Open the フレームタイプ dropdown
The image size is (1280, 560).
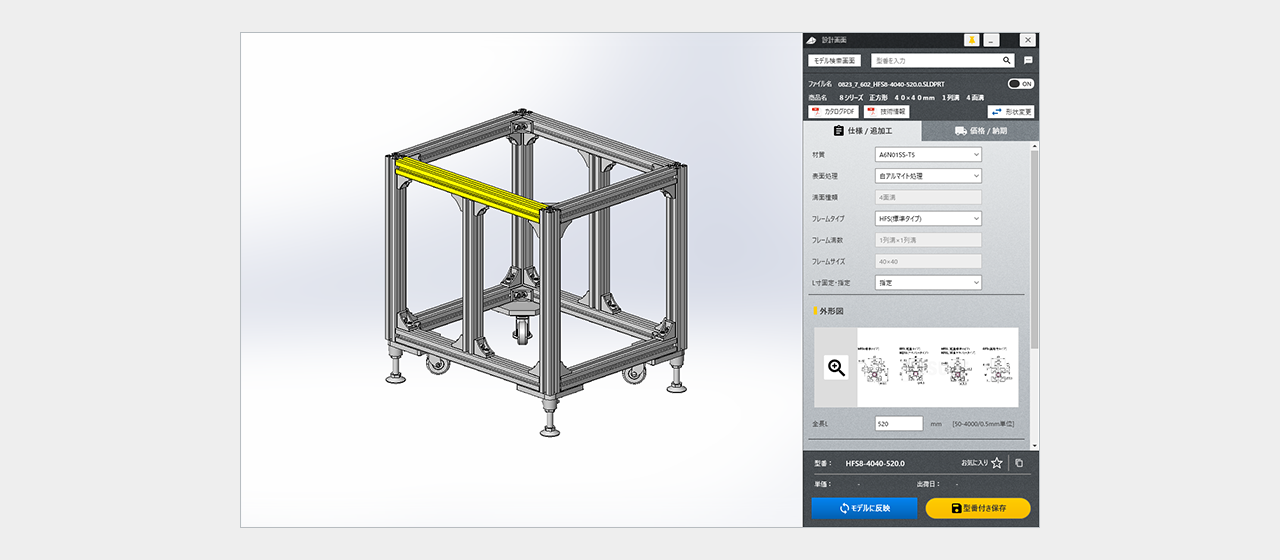click(x=928, y=219)
